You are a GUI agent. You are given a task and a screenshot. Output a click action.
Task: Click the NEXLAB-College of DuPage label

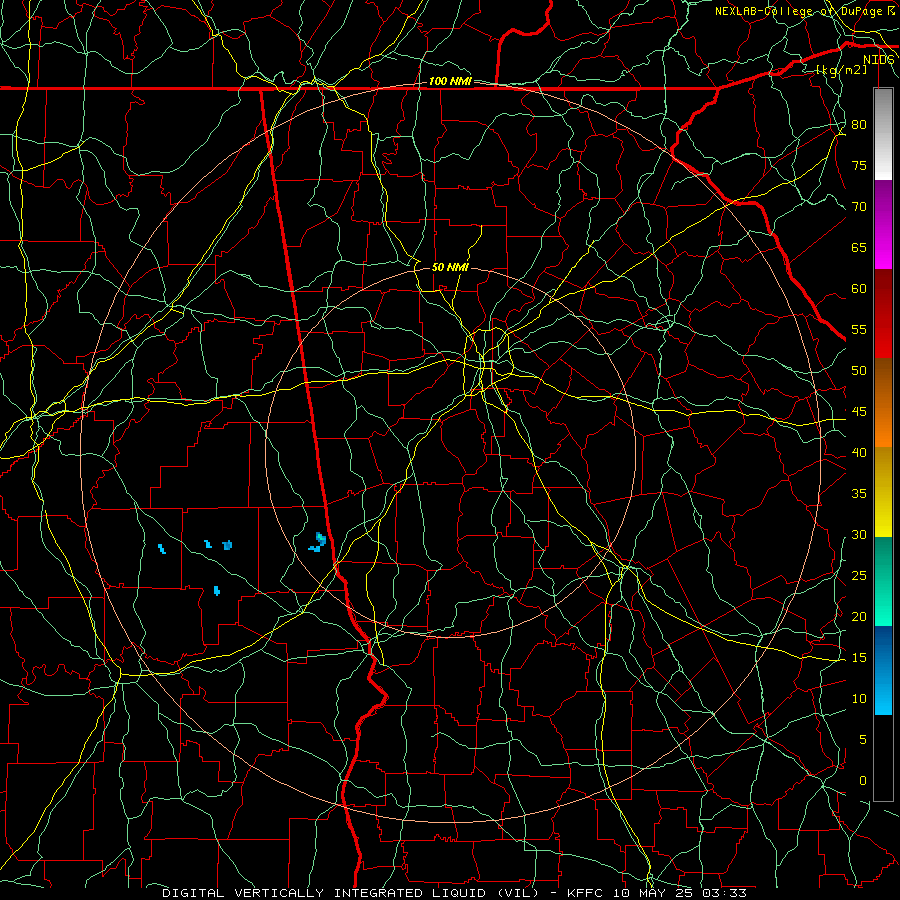click(x=799, y=11)
